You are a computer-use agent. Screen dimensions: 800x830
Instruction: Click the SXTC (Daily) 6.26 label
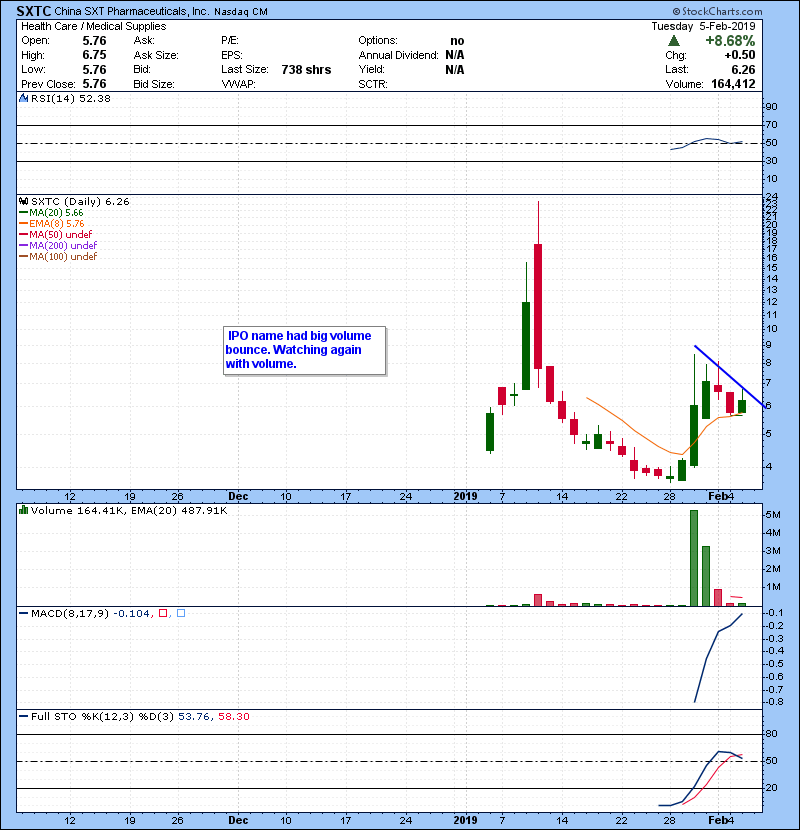80,202
